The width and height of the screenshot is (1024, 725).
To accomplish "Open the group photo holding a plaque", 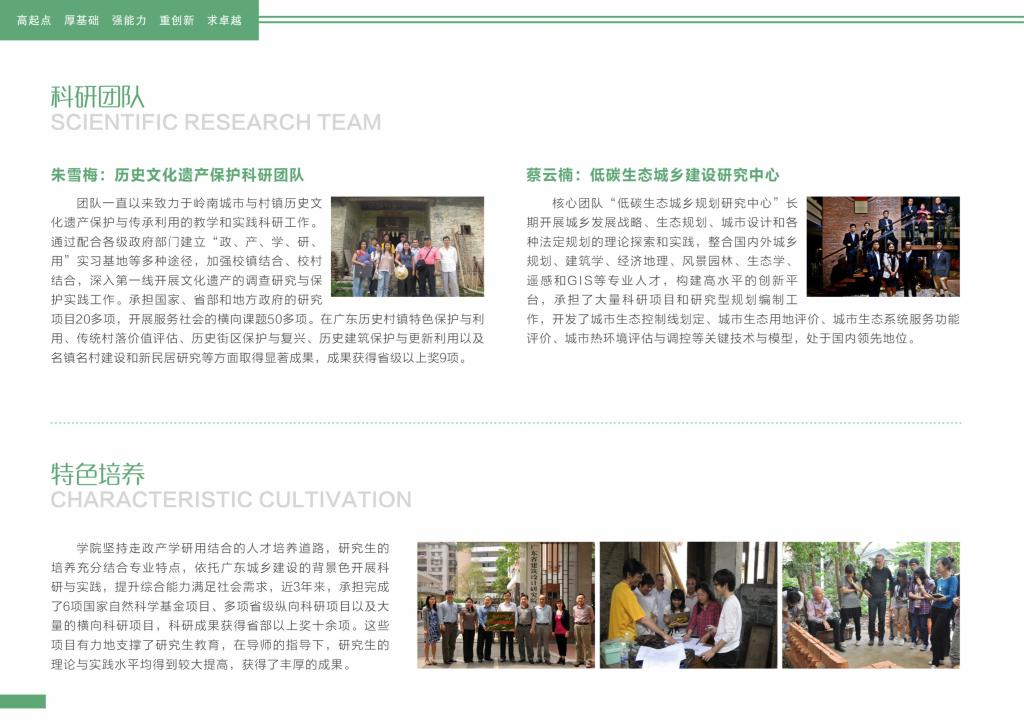I will 505,605.
